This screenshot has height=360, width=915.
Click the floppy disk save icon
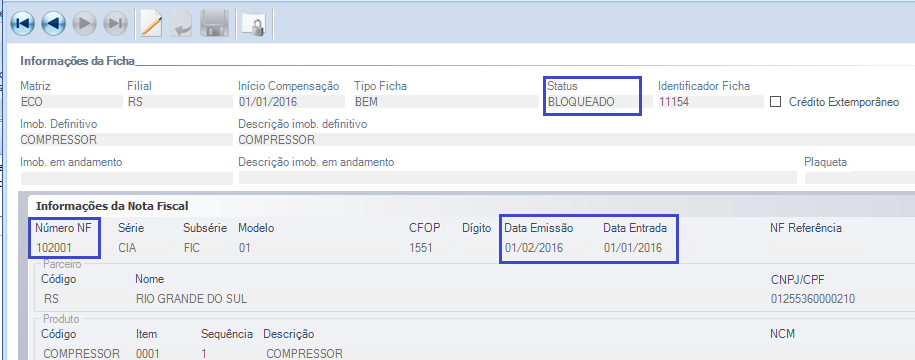pyautogui.click(x=214, y=24)
